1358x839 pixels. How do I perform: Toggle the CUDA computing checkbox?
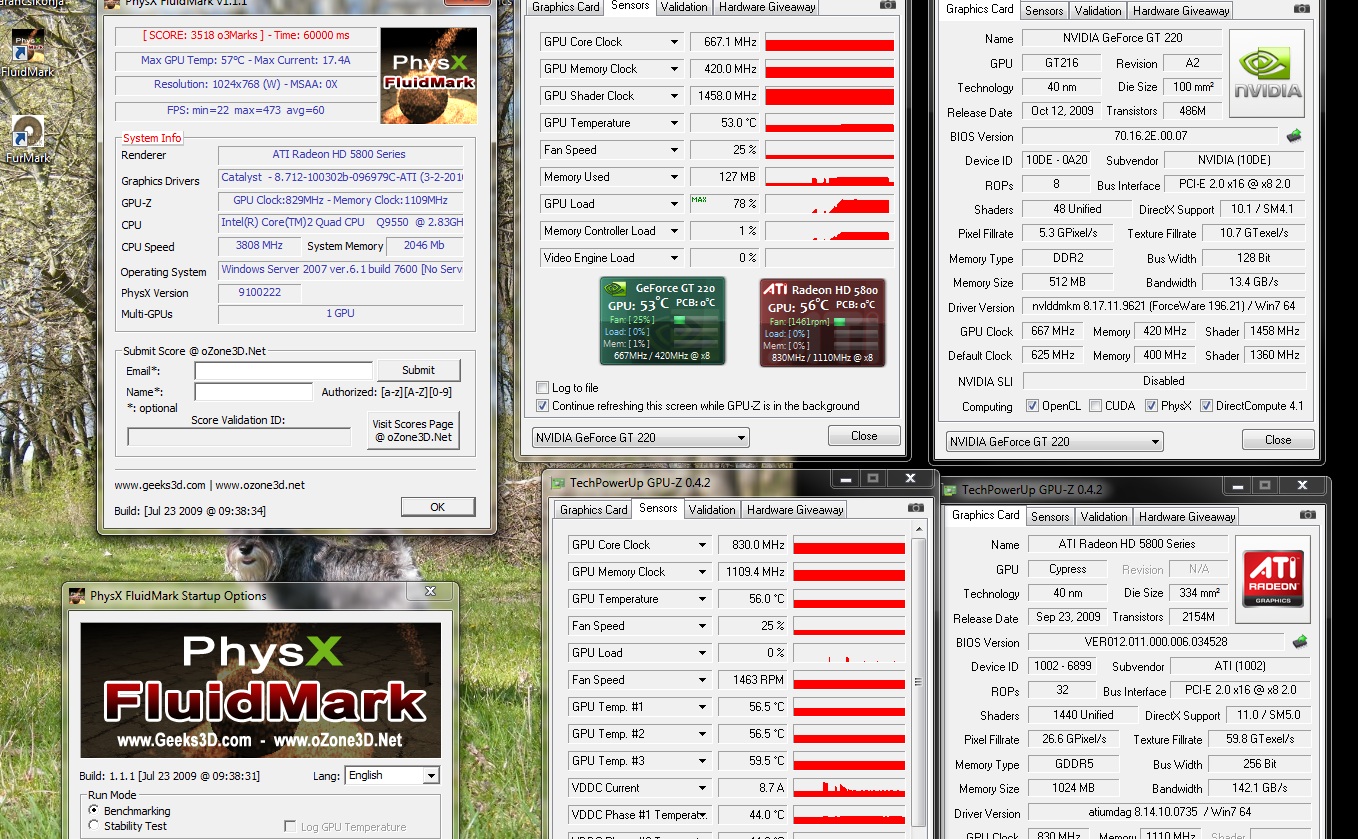tap(1096, 406)
